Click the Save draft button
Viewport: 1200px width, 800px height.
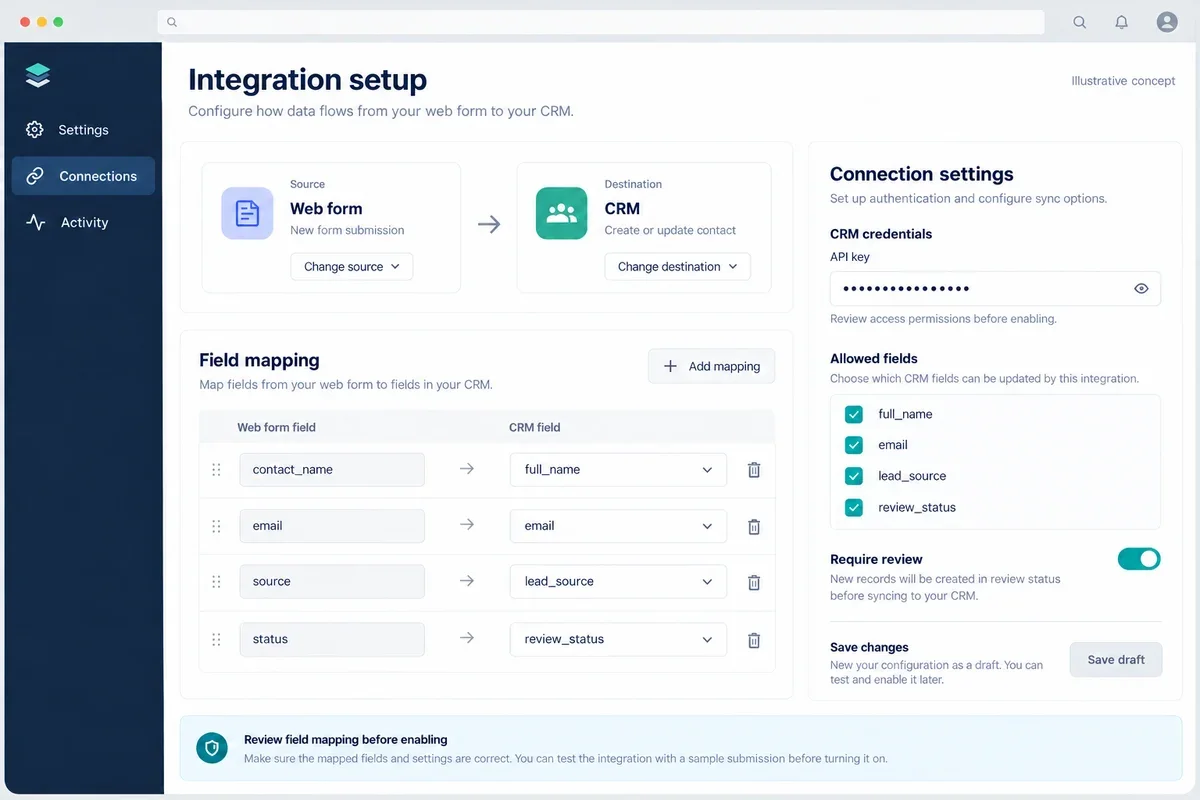pyautogui.click(x=1116, y=660)
